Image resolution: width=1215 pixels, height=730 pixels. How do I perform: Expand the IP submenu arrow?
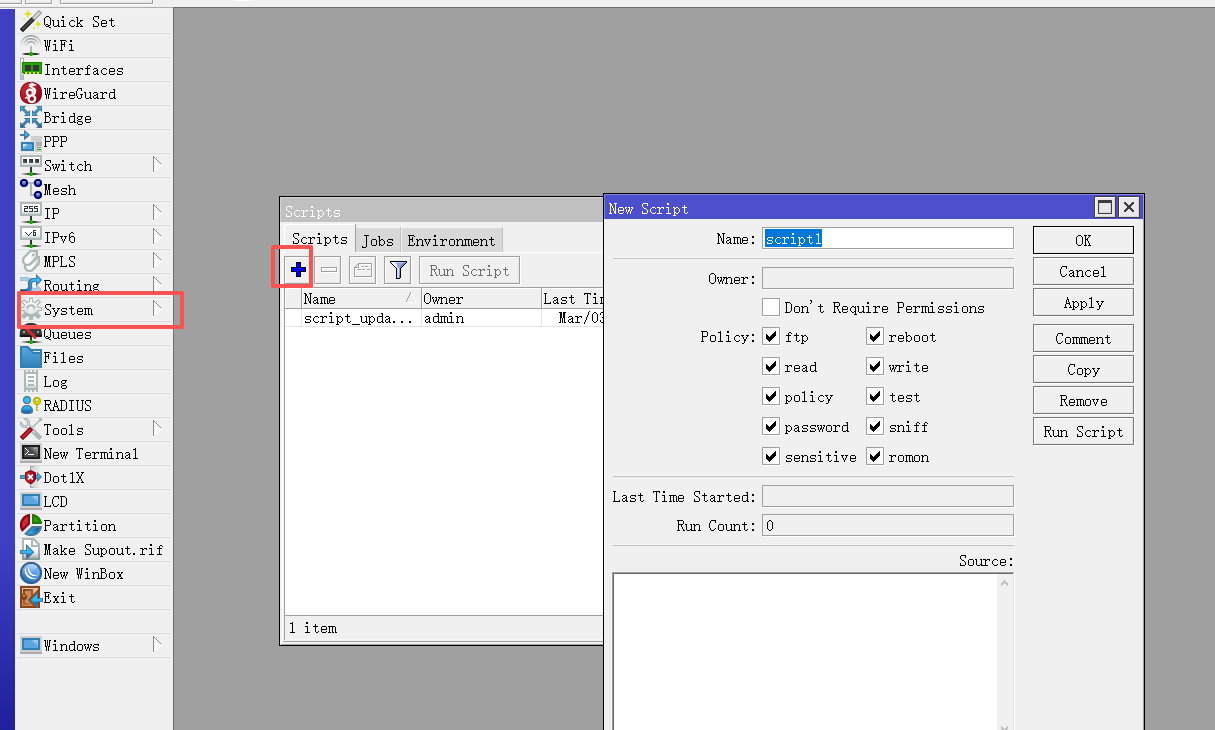pos(157,213)
